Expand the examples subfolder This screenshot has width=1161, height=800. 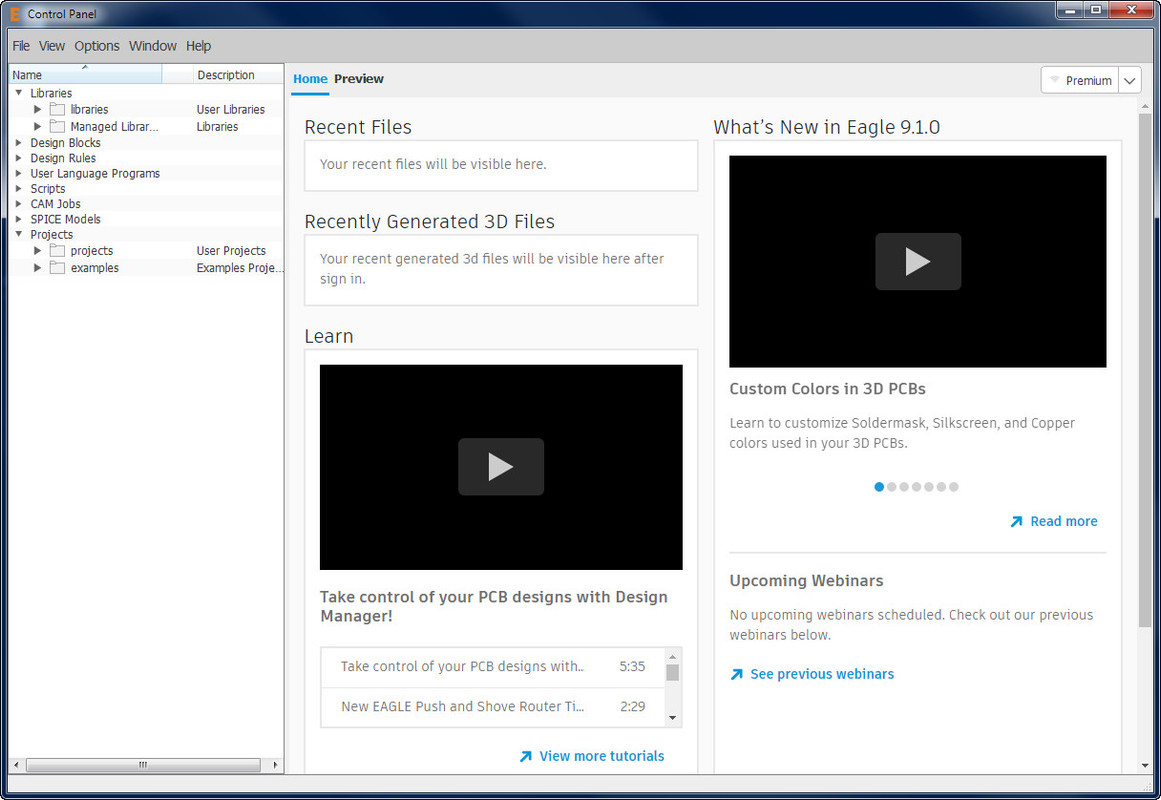(x=37, y=268)
